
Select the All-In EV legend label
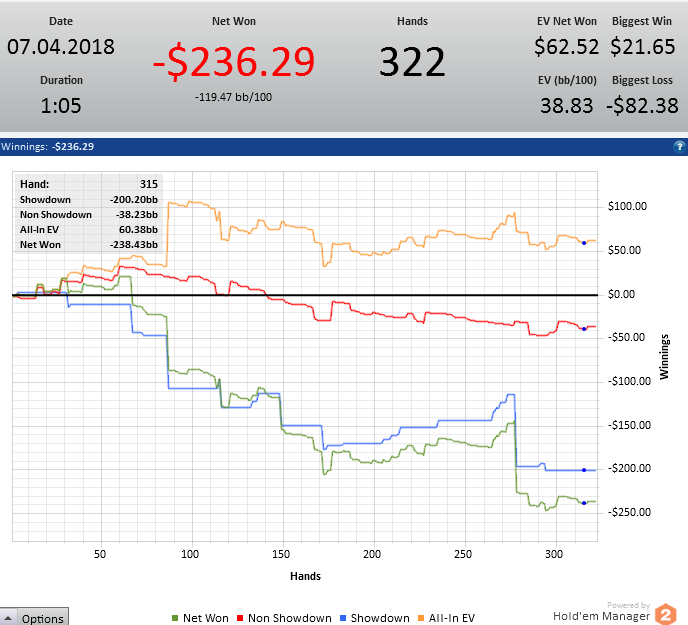(x=452, y=618)
